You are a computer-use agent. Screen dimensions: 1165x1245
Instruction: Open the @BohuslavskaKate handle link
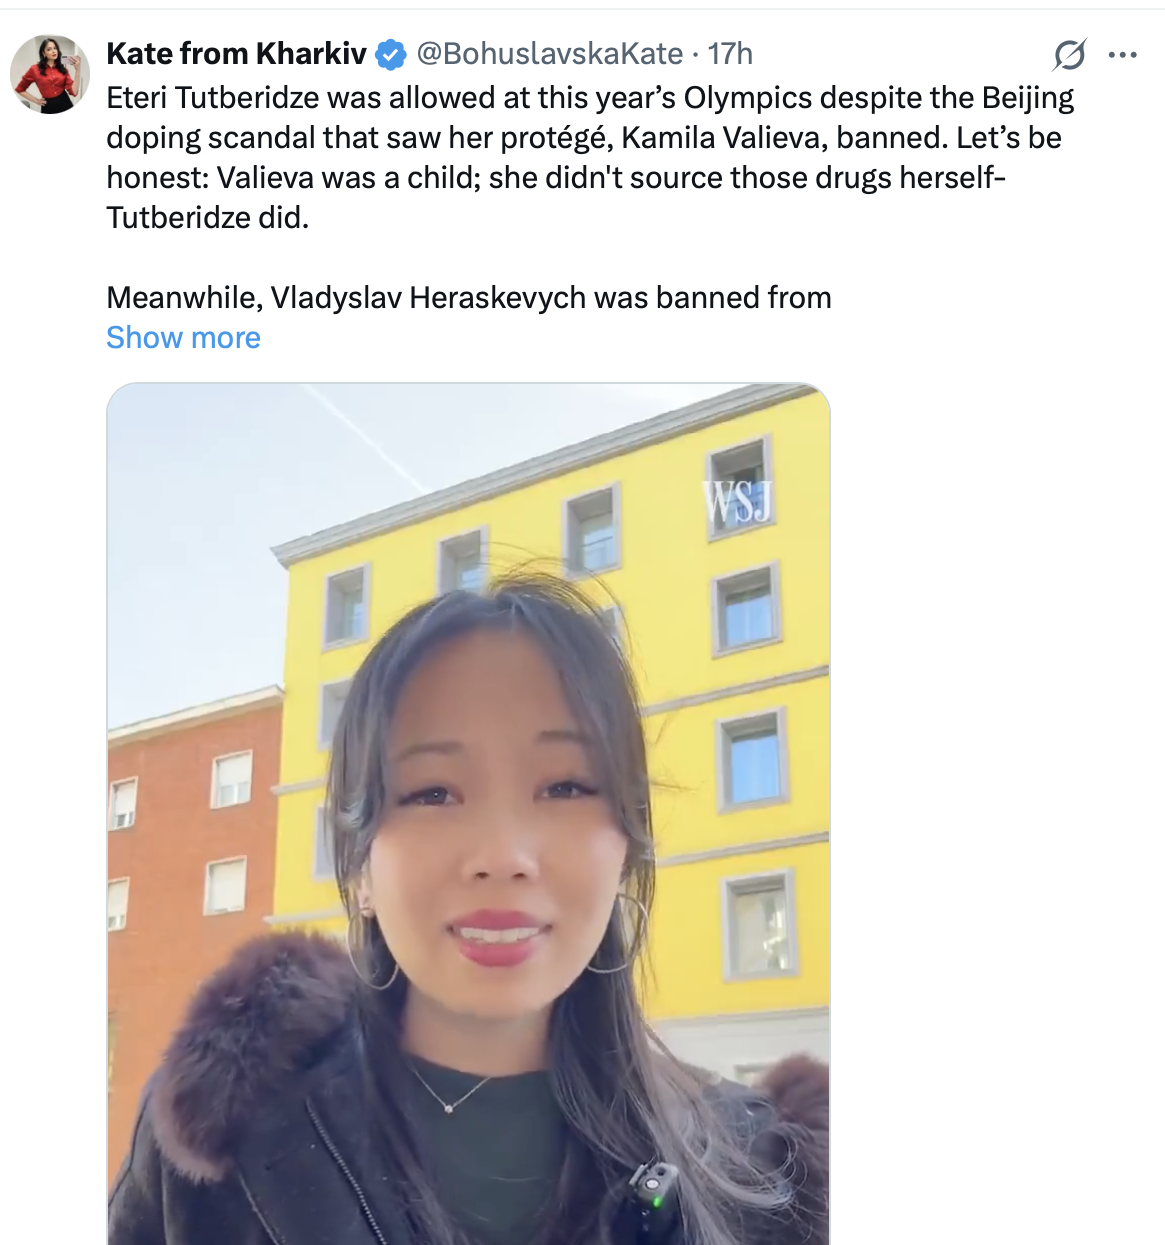[549, 54]
